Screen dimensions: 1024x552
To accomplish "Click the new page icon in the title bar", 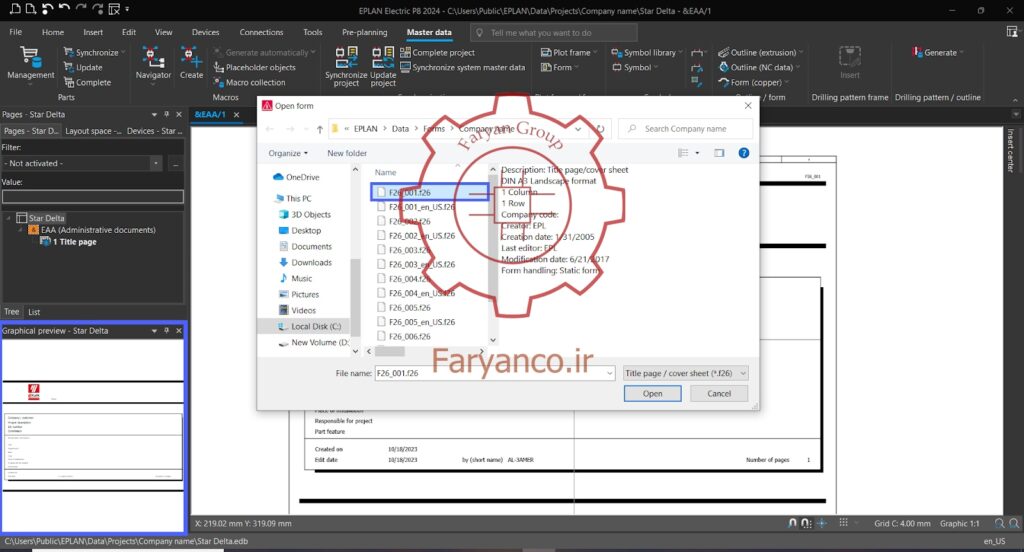I will (14, 9).
